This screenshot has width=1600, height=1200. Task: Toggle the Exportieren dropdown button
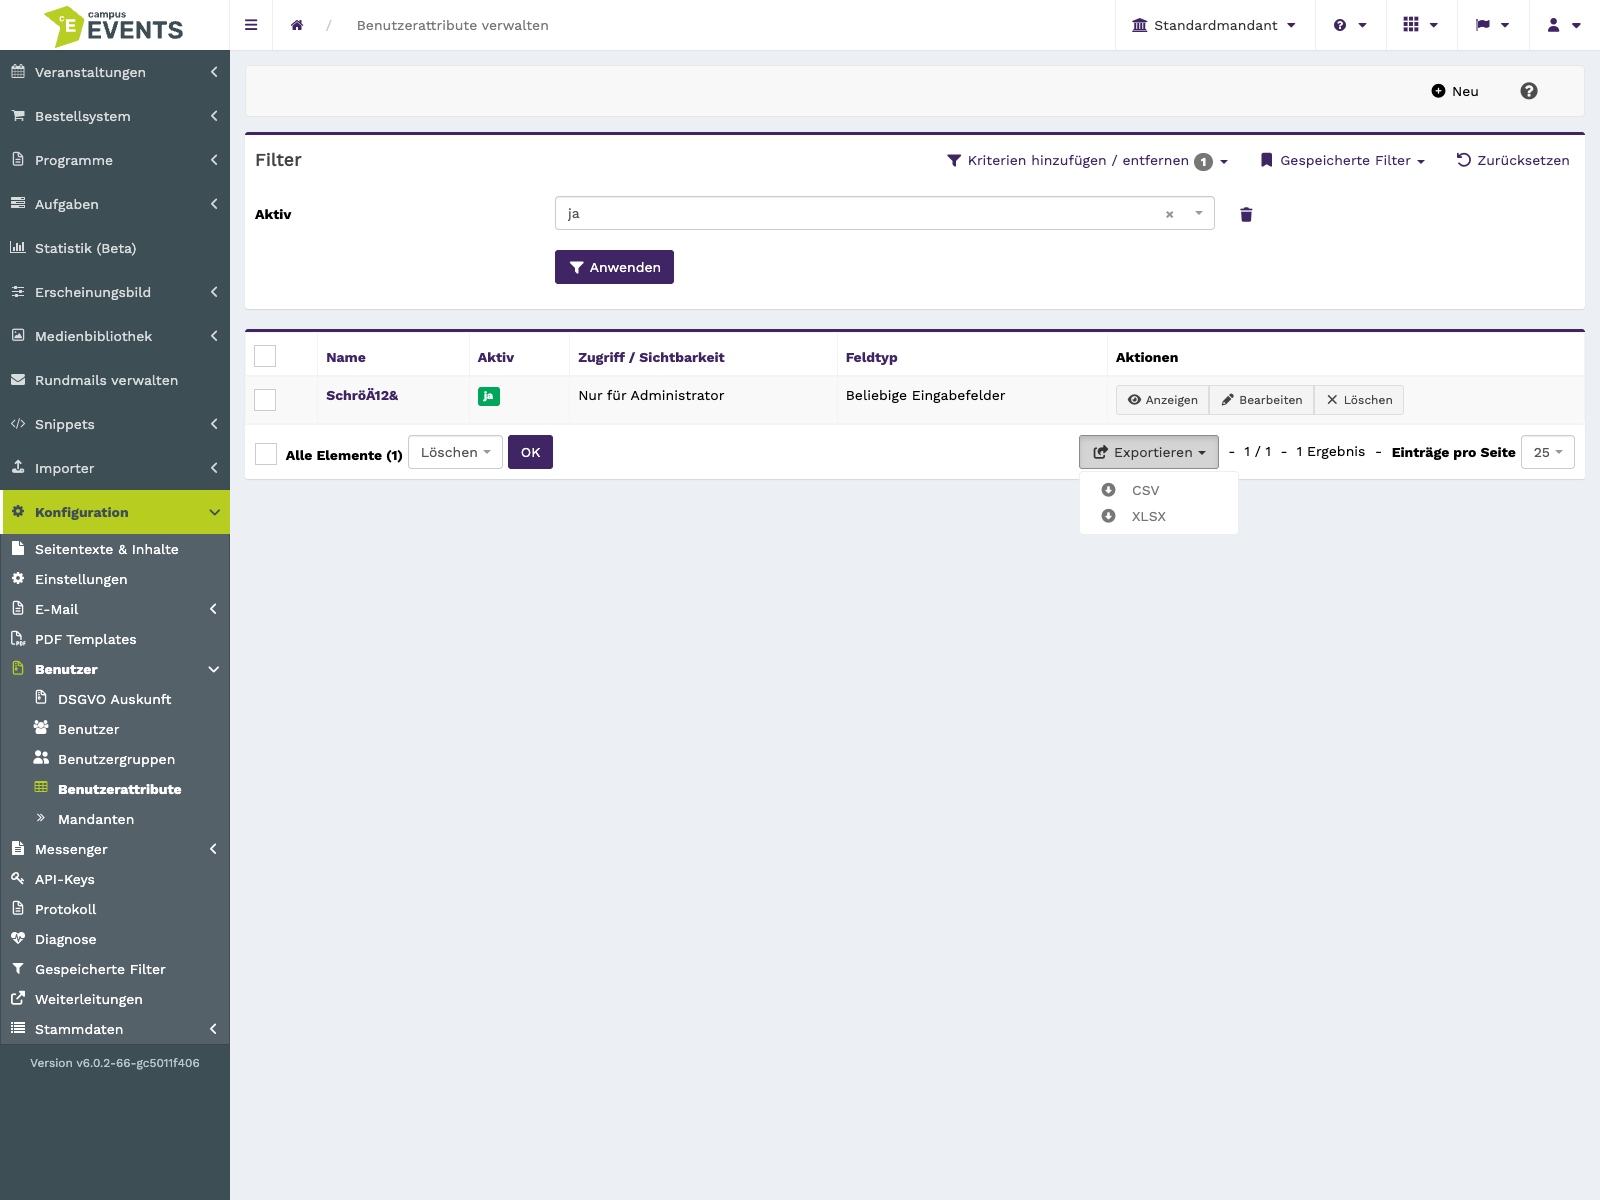pyautogui.click(x=1148, y=452)
